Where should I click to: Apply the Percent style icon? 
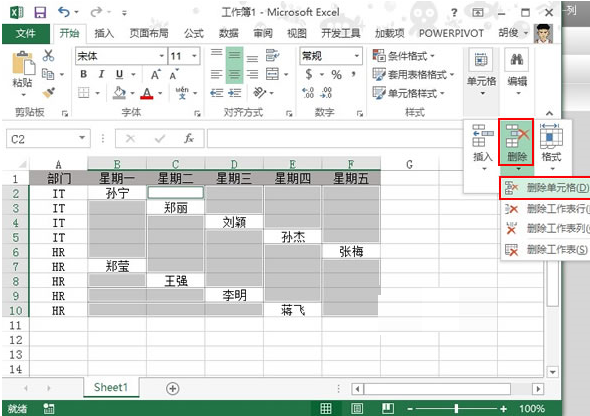click(336, 74)
